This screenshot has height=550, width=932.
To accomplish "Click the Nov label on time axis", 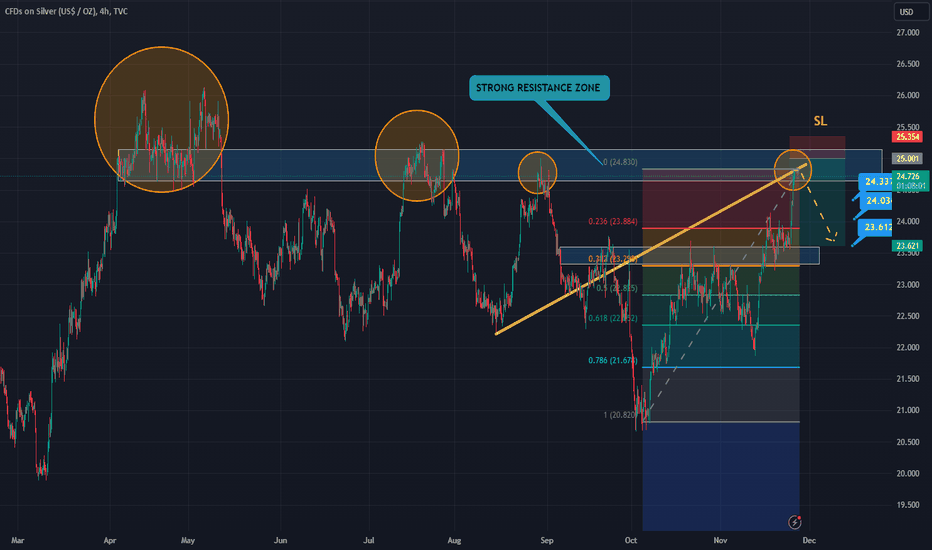I will click(720, 541).
